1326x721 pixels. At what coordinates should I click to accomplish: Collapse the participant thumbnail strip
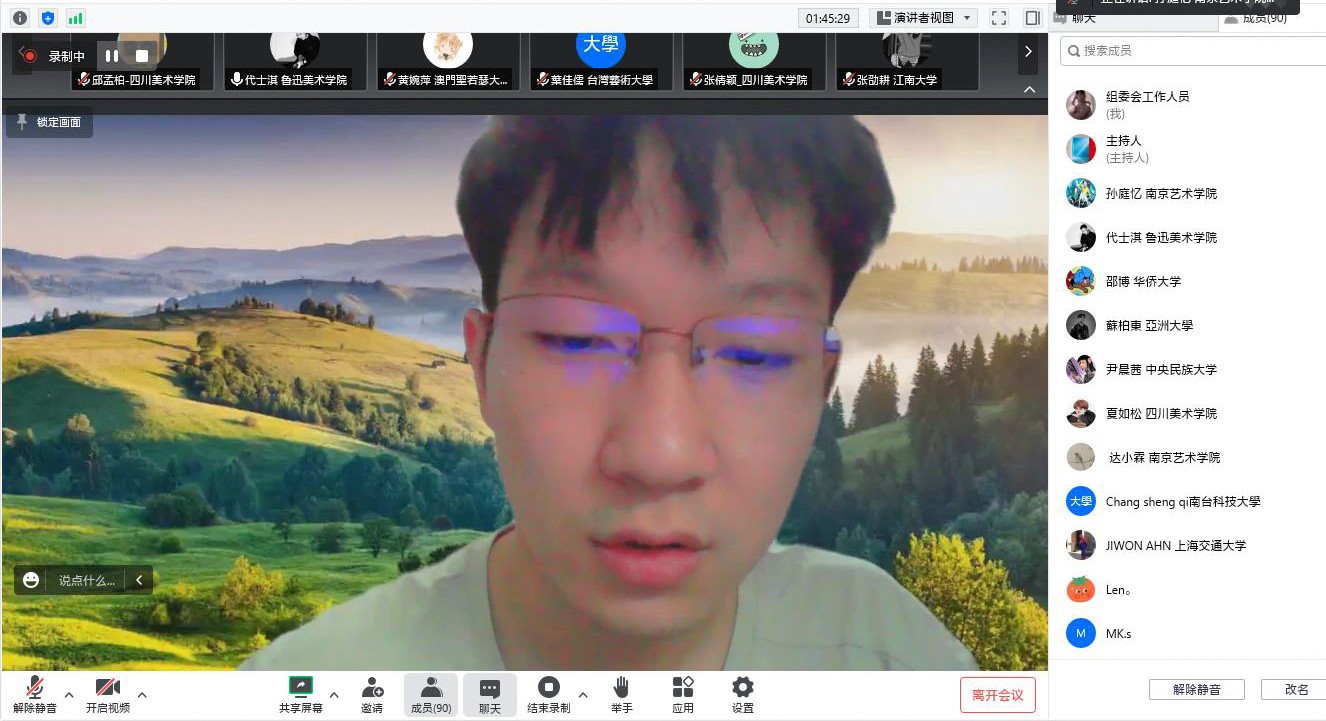pos(1029,90)
